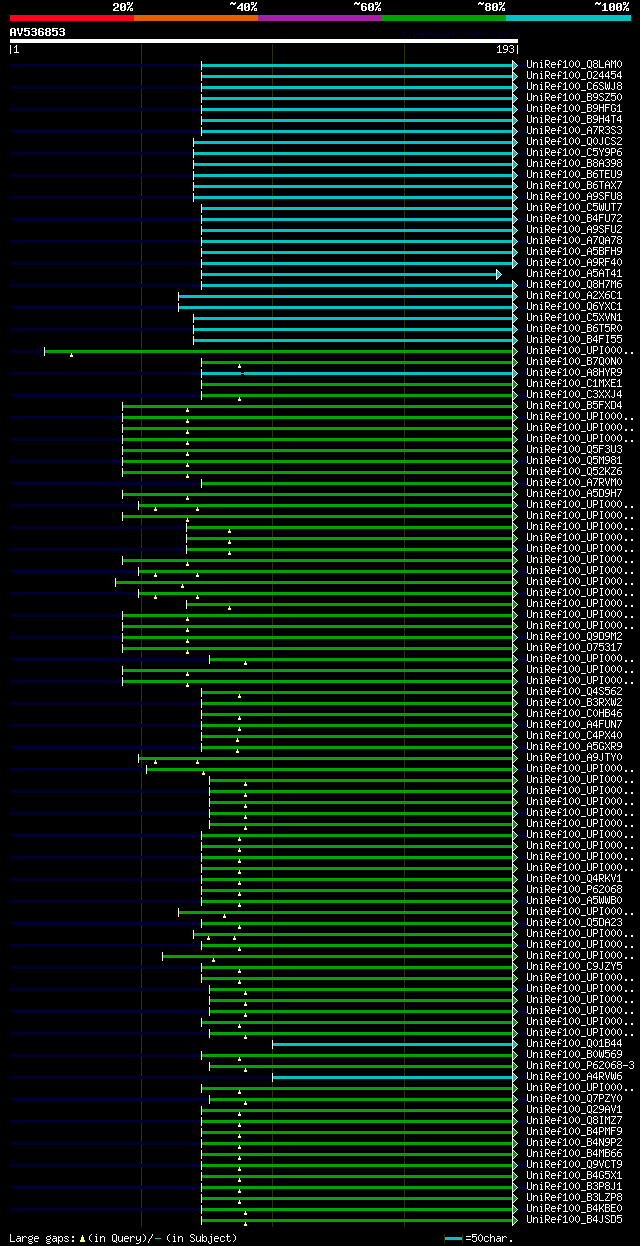Open the UniRef100_Q9VCT9 hit
The width and height of the screenshot is (640, 1246).
(574, 1164)
